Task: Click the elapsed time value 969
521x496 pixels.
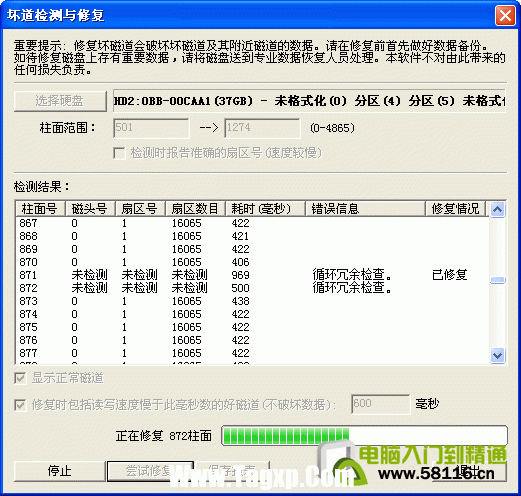Action: pyautogui.click(x=240, y=275)
